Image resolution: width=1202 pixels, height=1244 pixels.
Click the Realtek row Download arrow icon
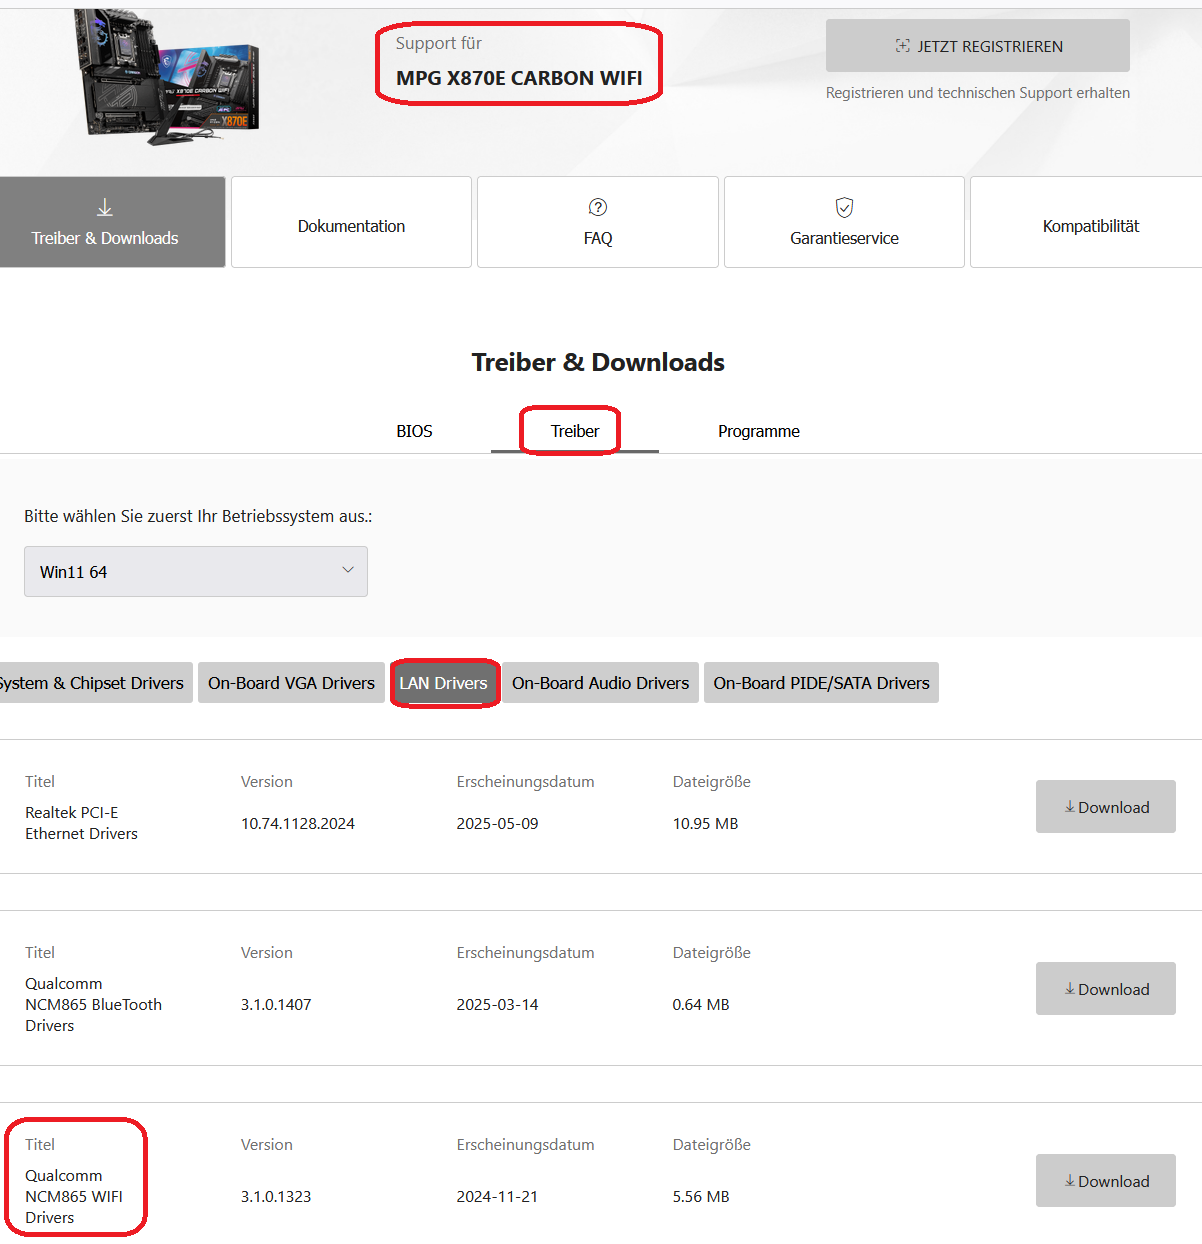1070,806
